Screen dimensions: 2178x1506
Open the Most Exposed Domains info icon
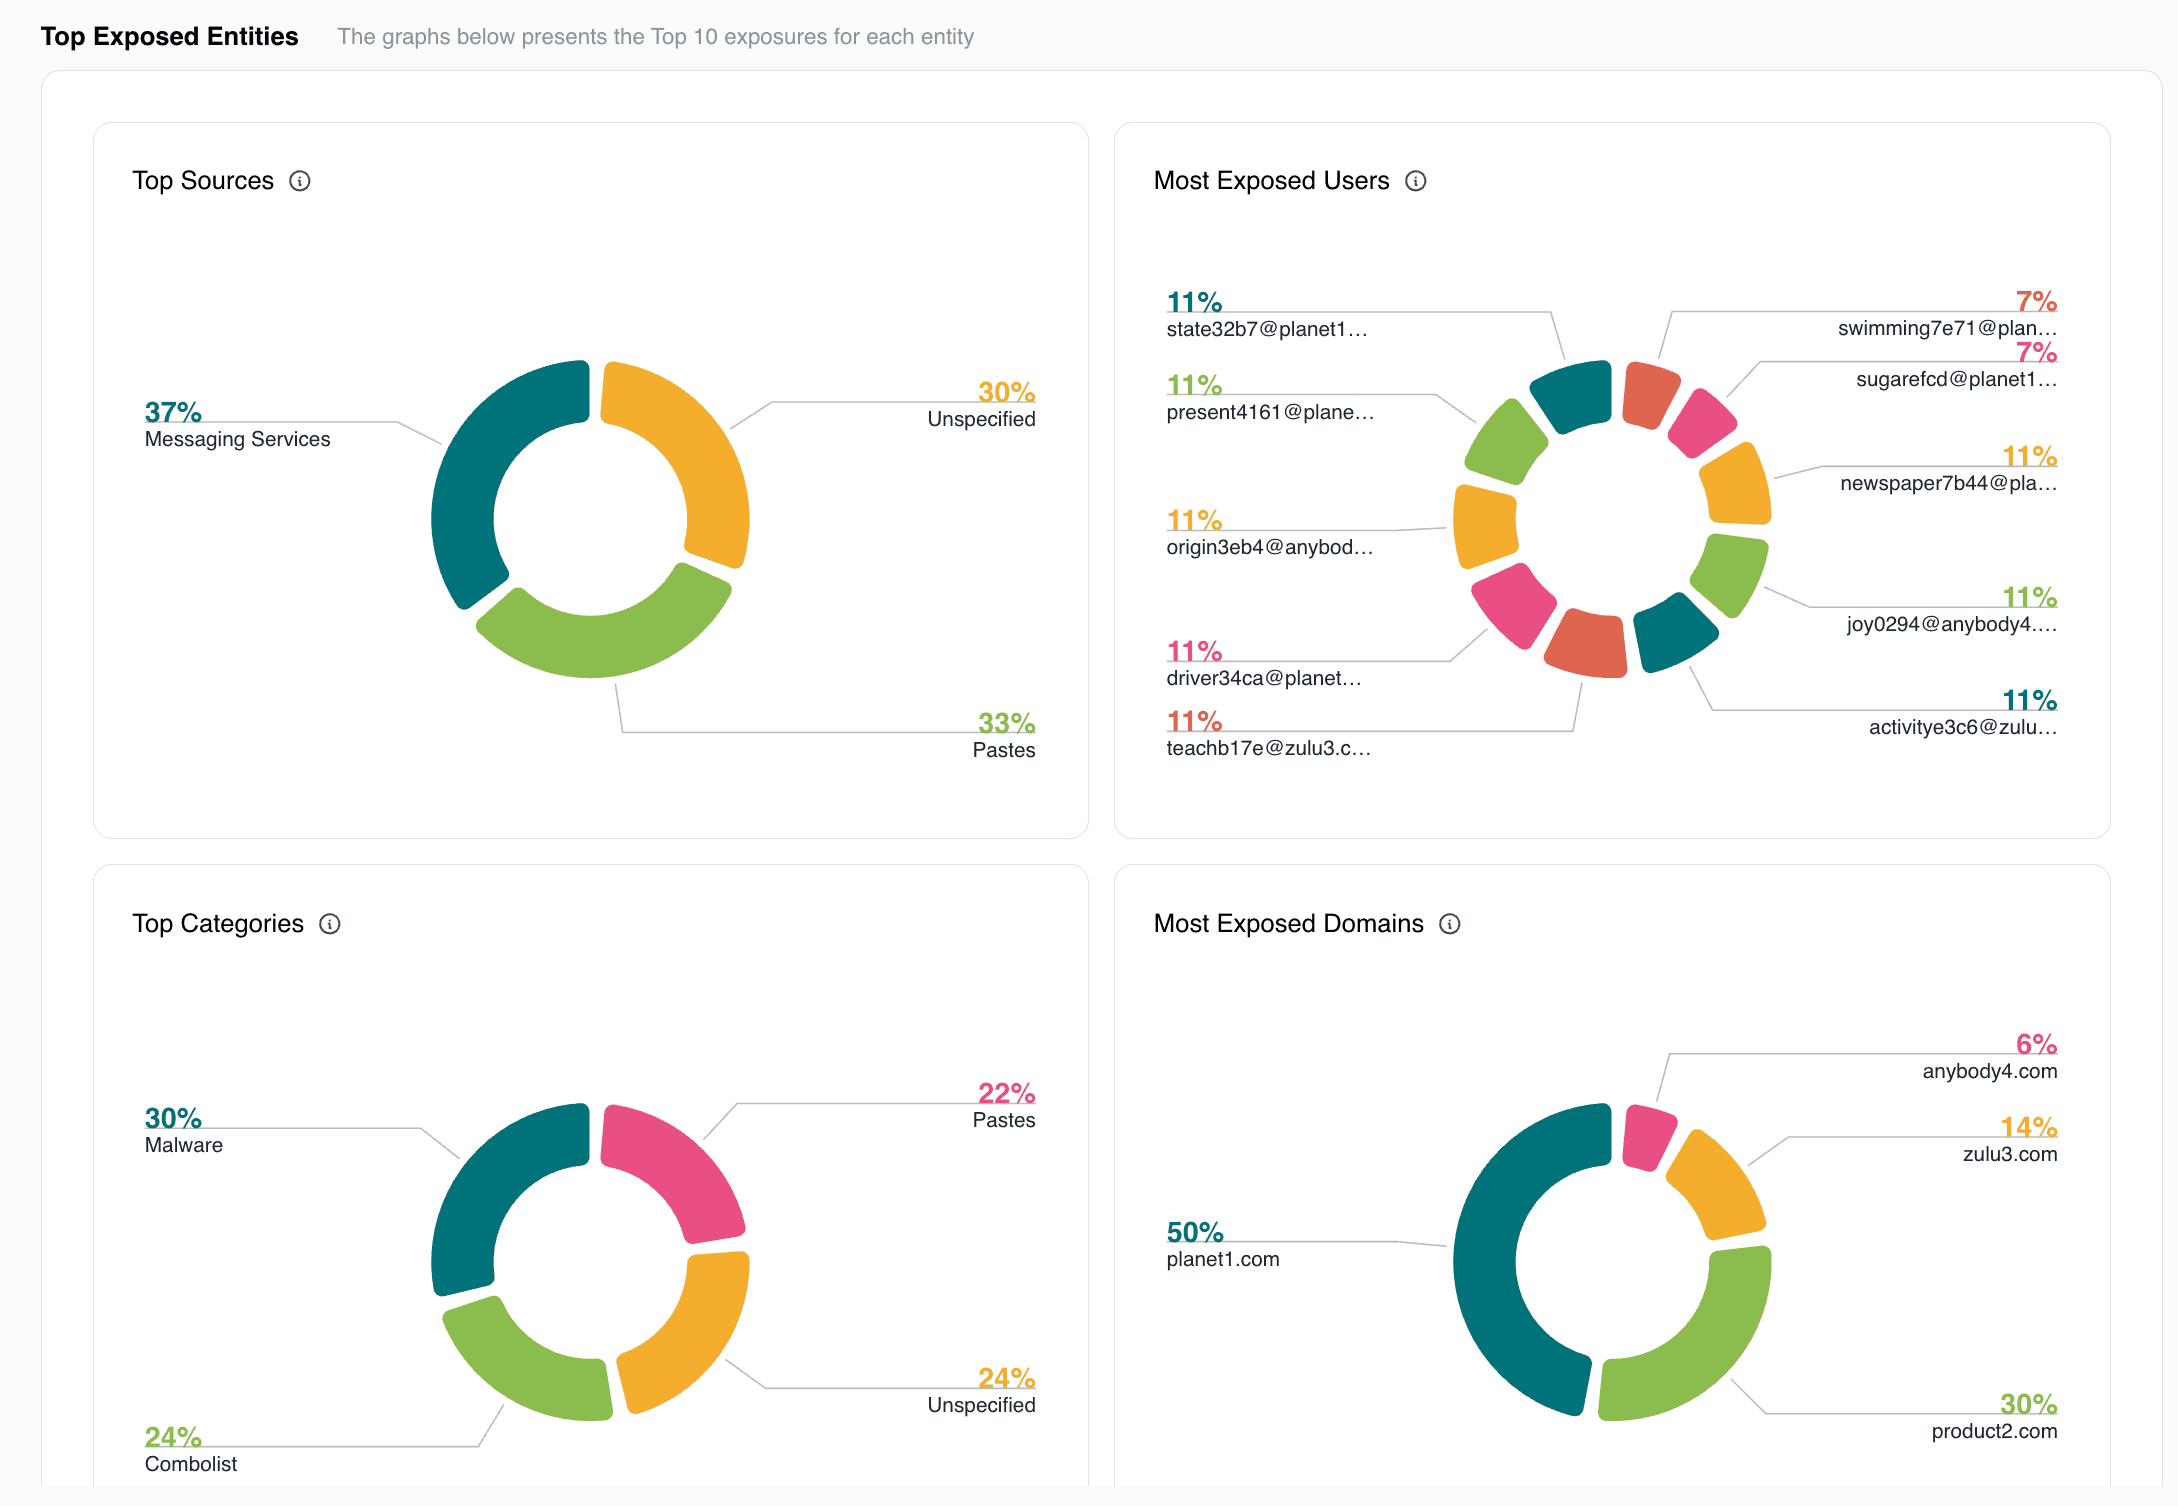click(x=1450, y=924)
